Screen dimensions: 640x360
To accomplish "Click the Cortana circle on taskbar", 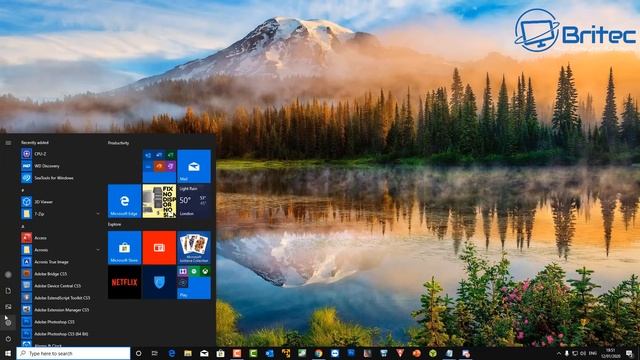I will click(138, 353).
